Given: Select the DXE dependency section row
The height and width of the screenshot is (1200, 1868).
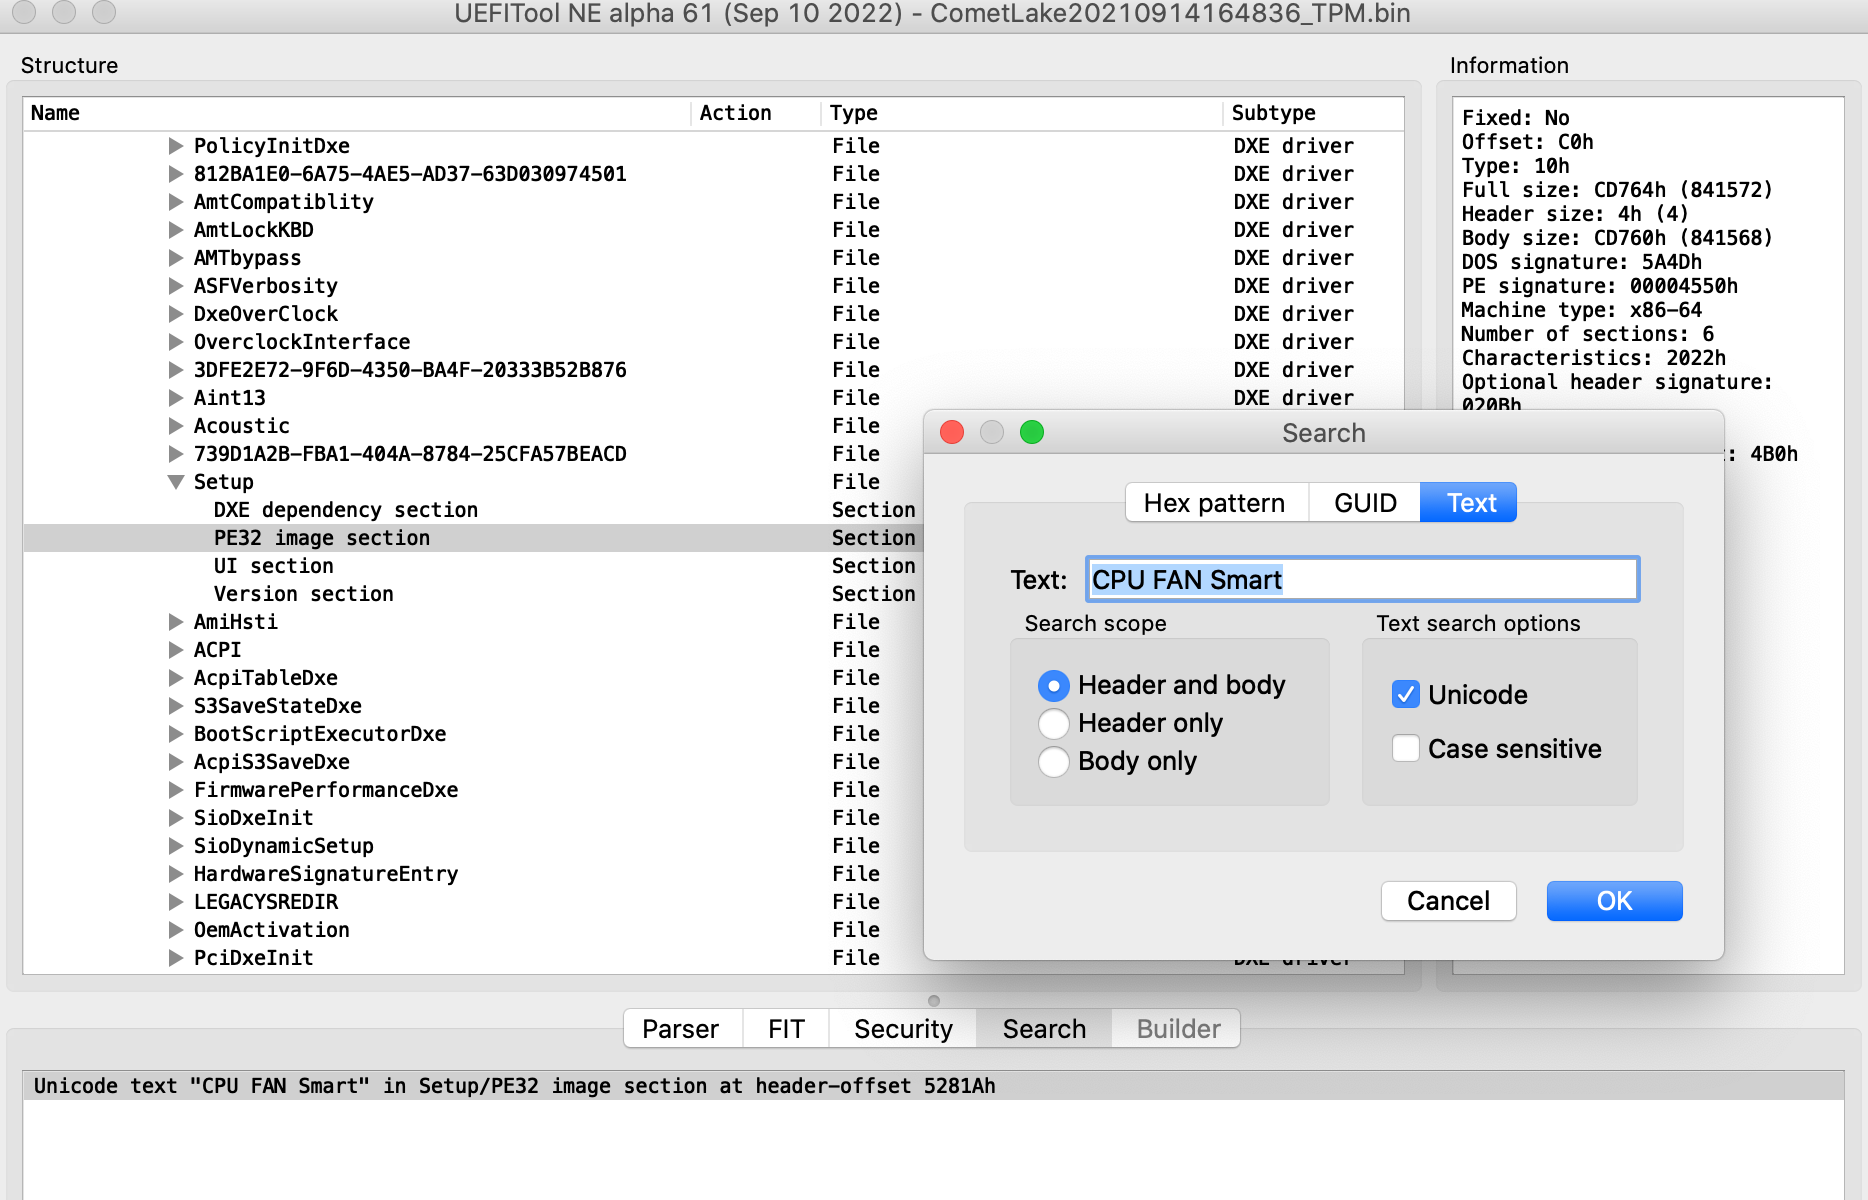Looking at the screenshot, I should (474, 510).
